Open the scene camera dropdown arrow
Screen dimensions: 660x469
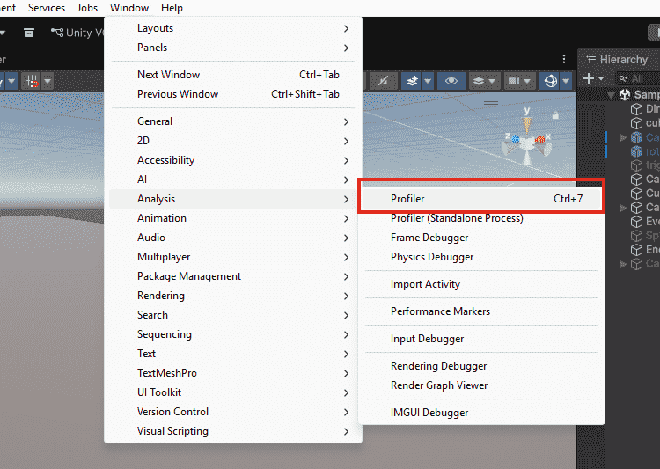pyautogui.click(x=527, y=80)
